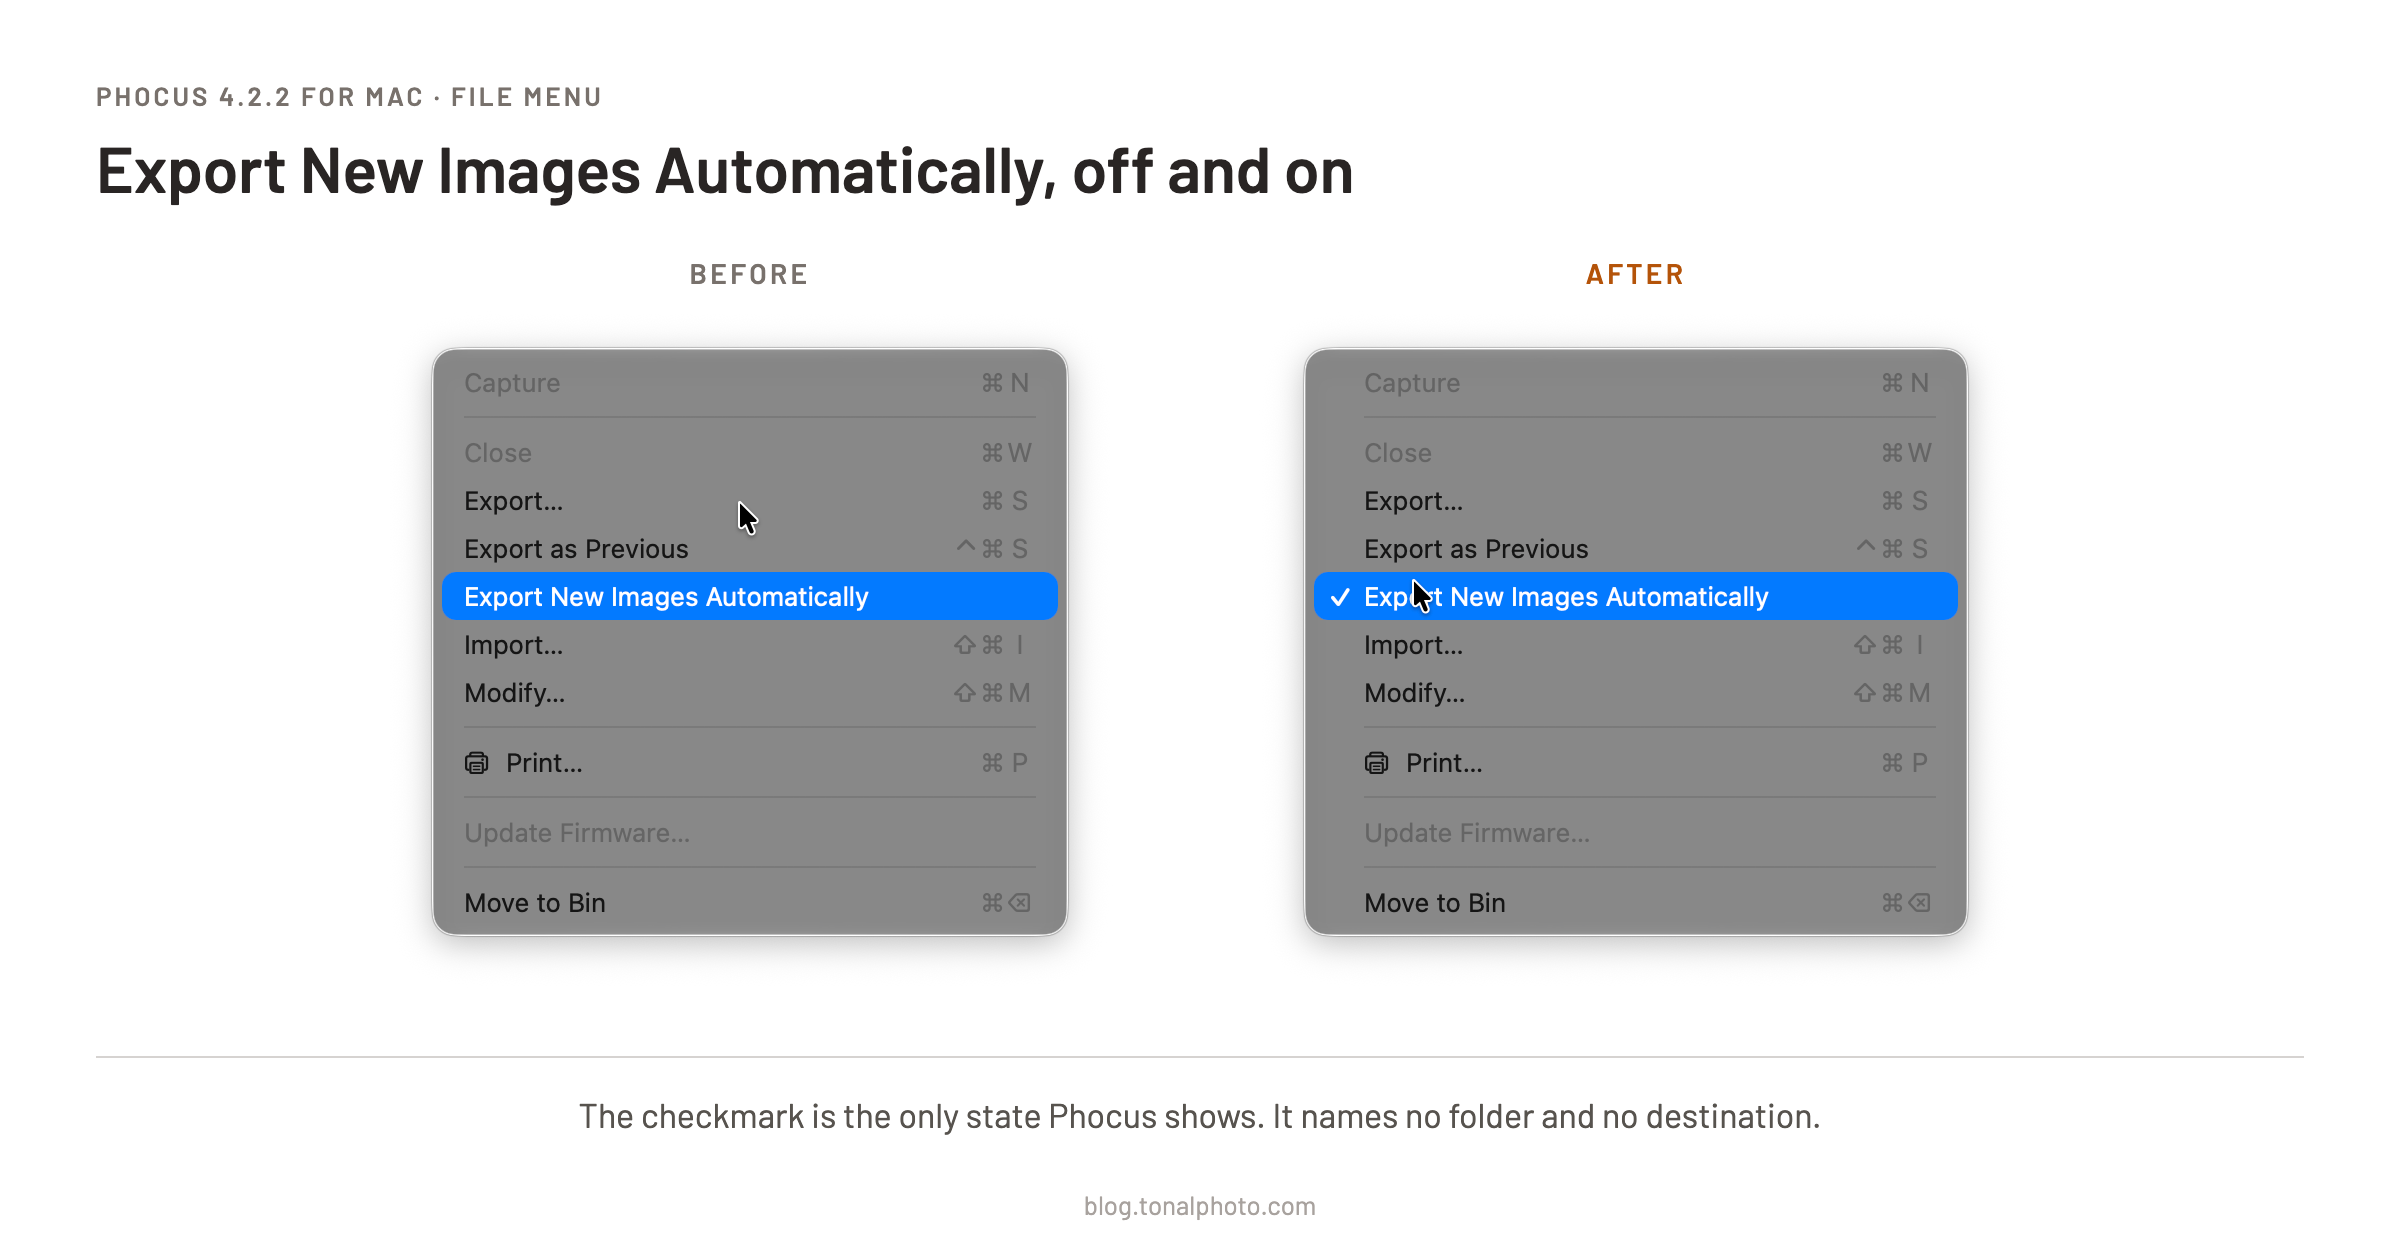This screenshot has height=1260, width=2400.
Task: Click the blog.tonalphoto.com footer text
Action: click(1200, 1206)
